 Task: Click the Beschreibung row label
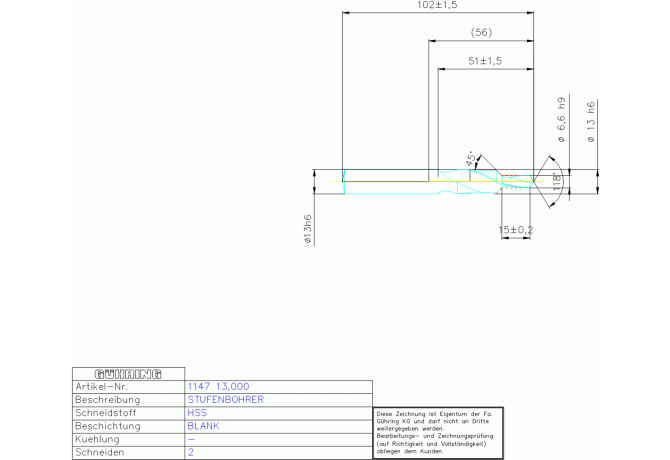[107, 400]
